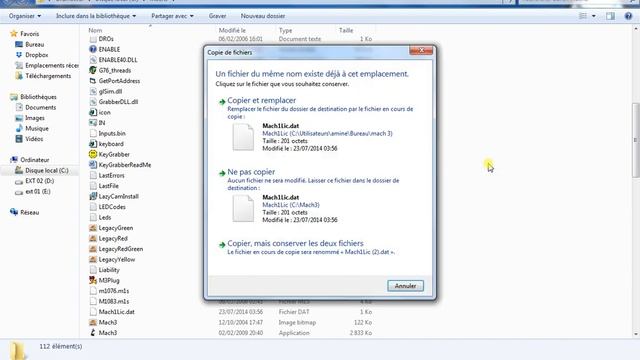Select Ordinateur in the sidebar
The image size is (640, 360).
pos(30,160)
